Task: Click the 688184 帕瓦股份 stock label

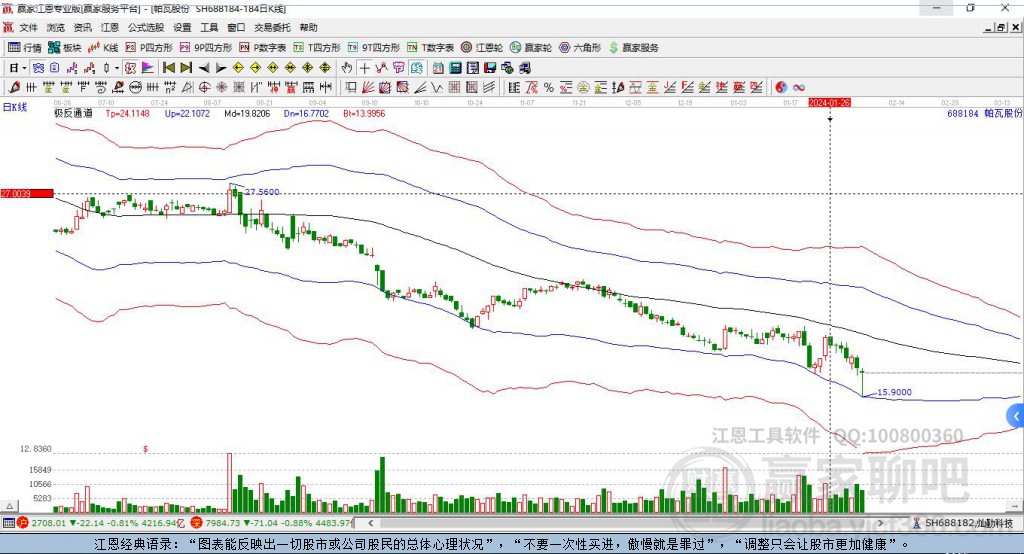Action: point(985,114)
